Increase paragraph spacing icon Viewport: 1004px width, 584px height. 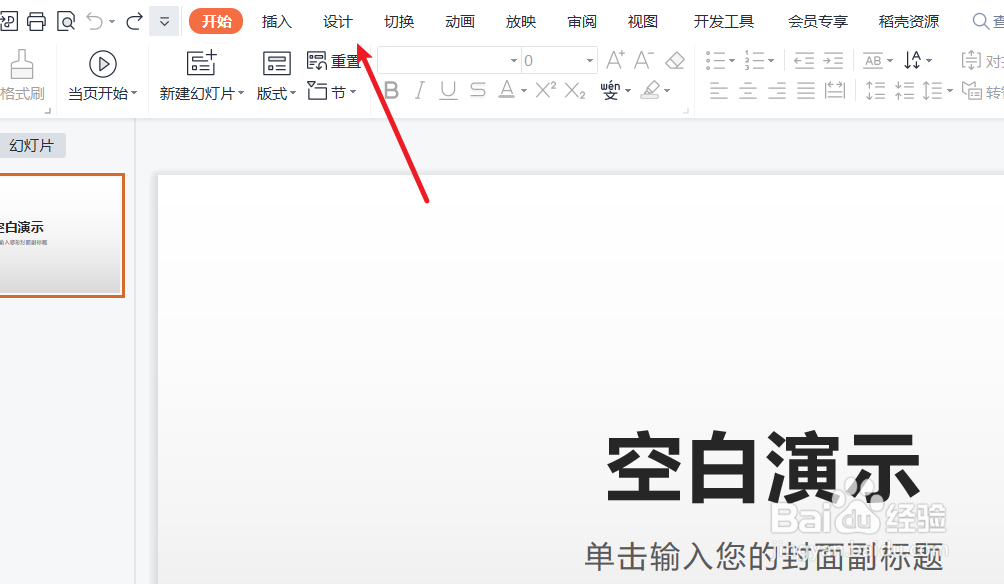pos(875,90)
